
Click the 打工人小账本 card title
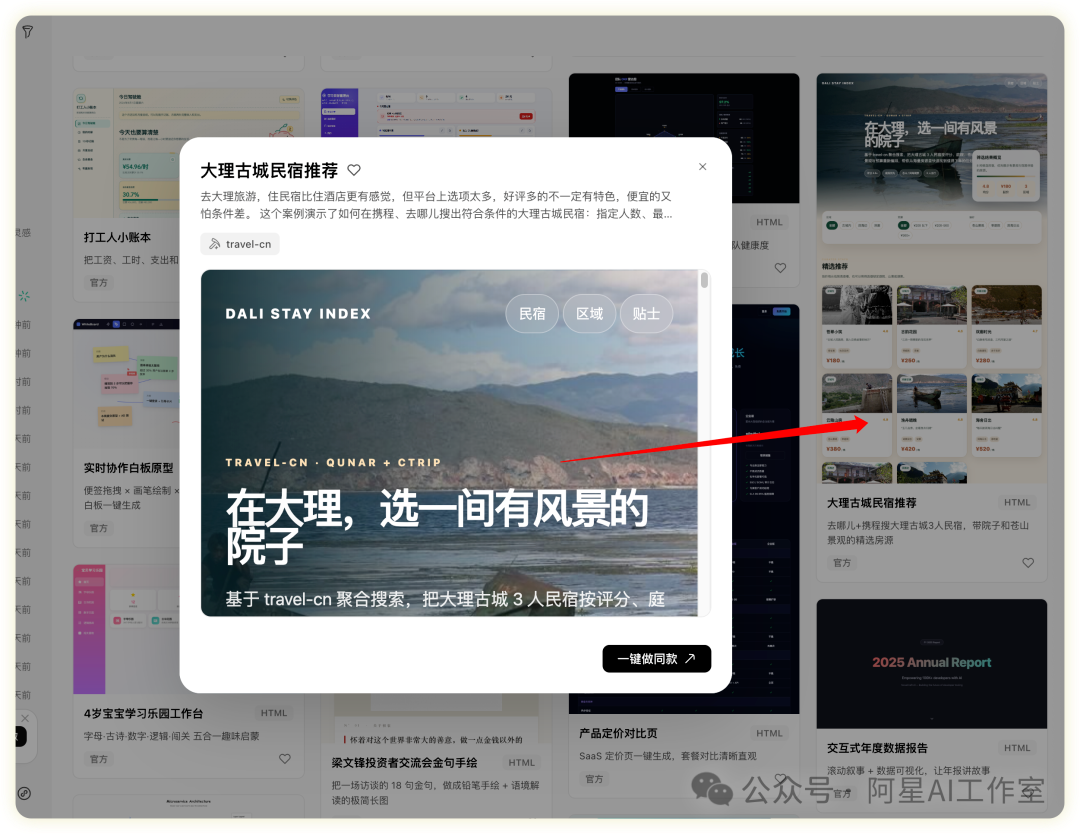(x=117, y=237)
